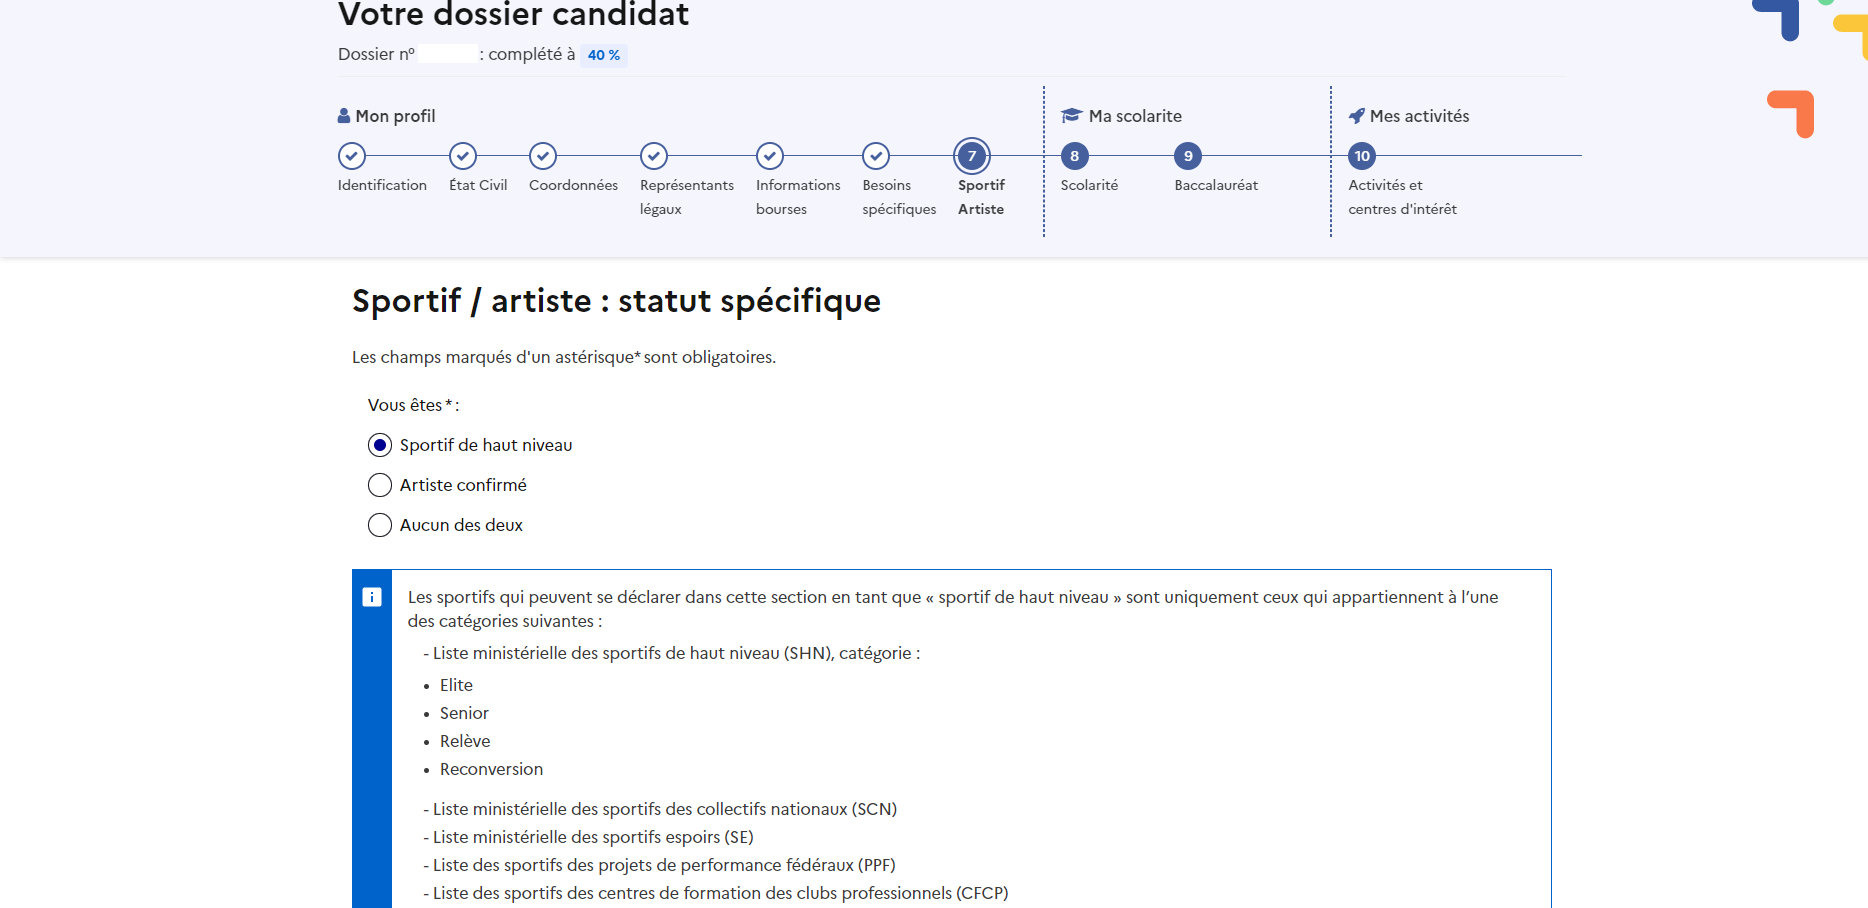The width and height of the screenshot is (1868, 908).
Task: Click the Baccalauréat step label
Action: pos(1216,185)
